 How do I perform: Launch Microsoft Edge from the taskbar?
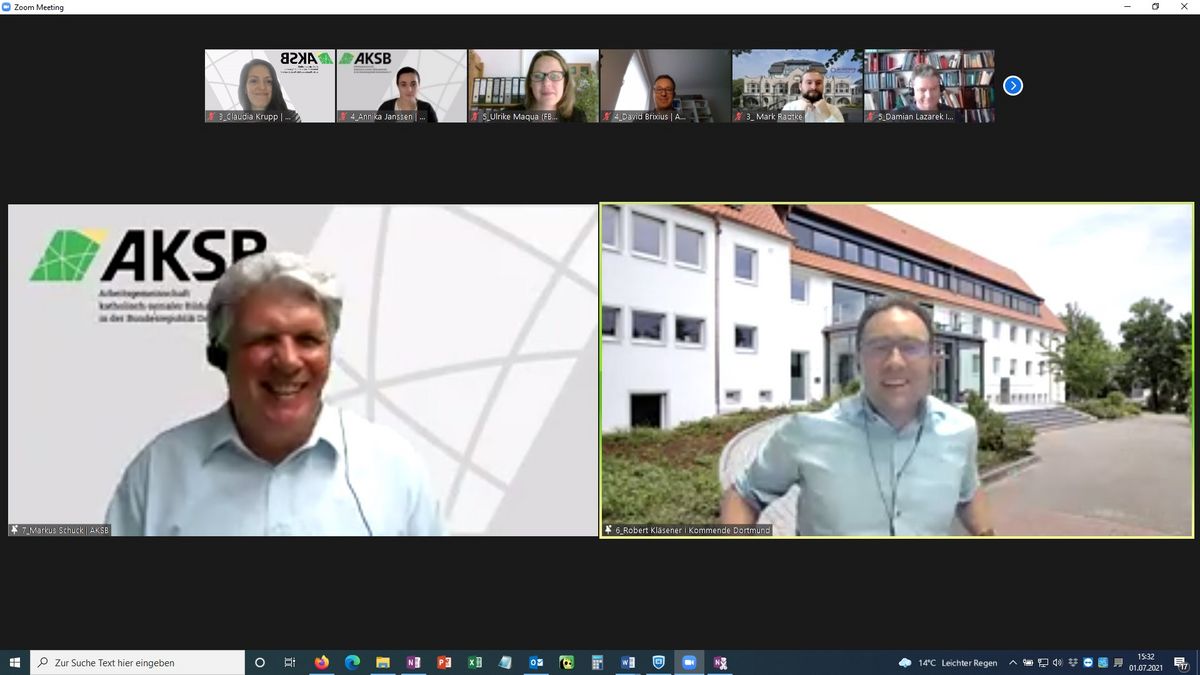(x=352, y=662)
